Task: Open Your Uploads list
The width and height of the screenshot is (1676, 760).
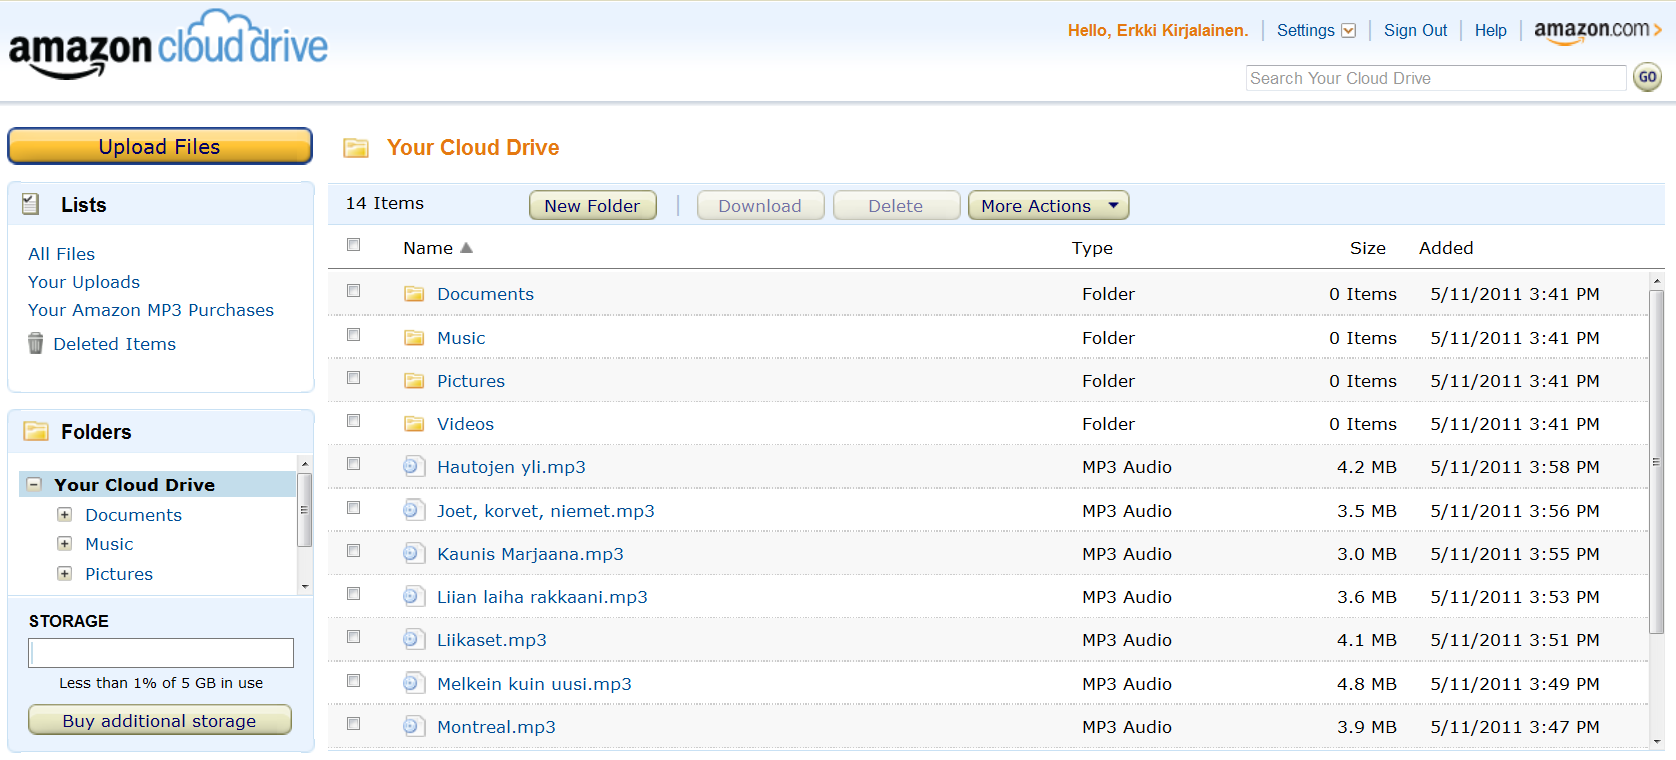Action: click(x=84, y=282)
